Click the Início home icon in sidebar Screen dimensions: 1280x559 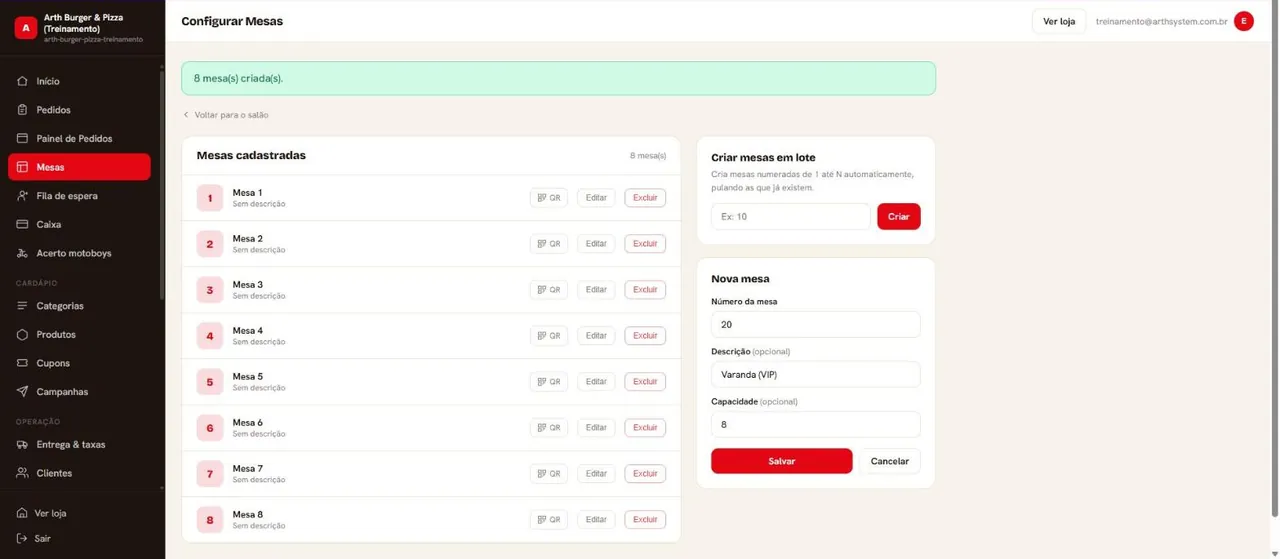pyautogui.click(x=22, y=81)
